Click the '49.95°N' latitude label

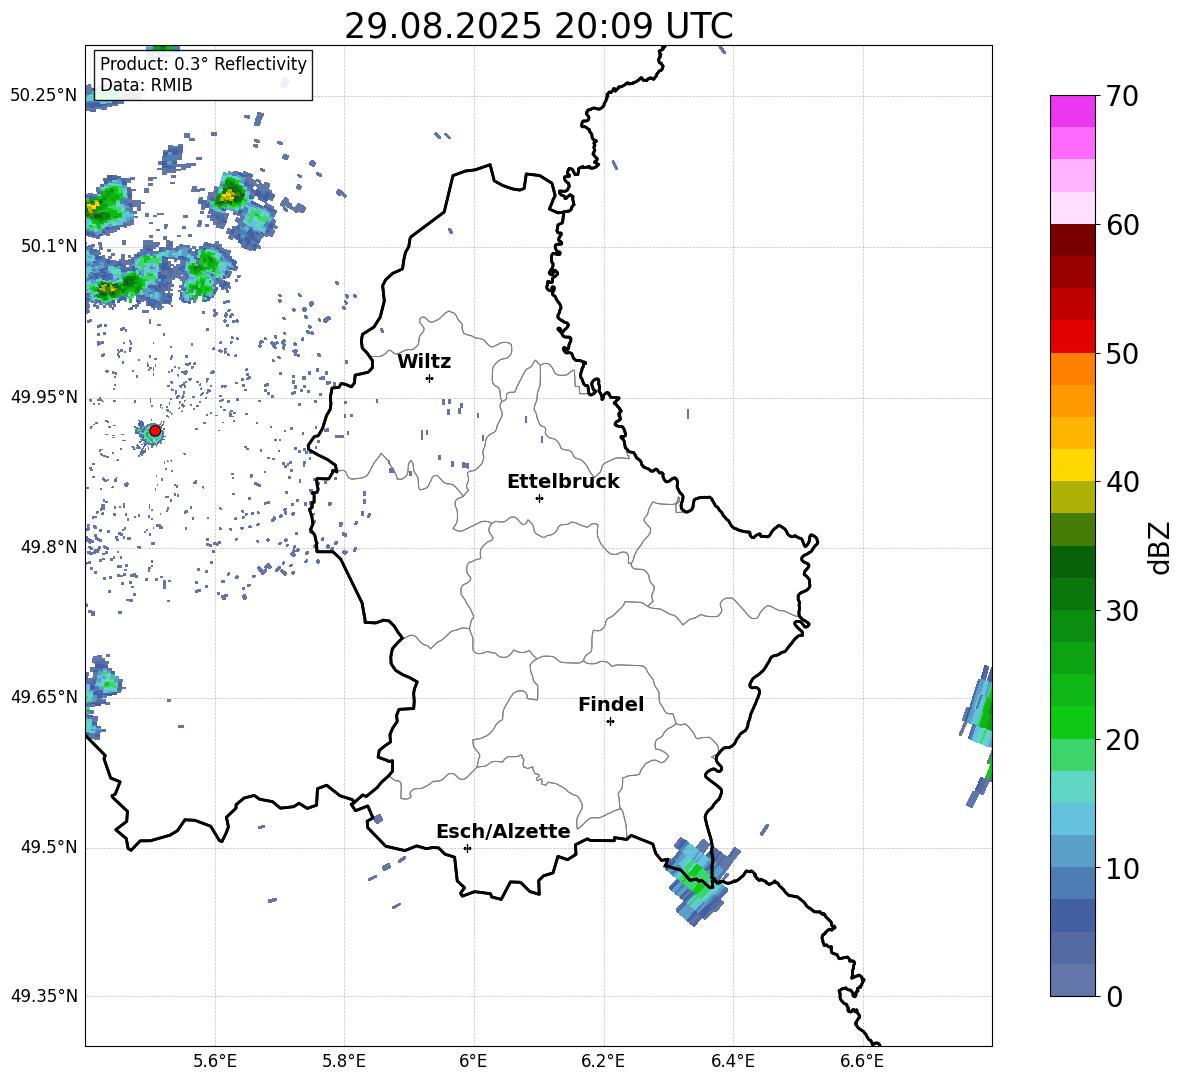pyautogui.click(x=44, y=396)
